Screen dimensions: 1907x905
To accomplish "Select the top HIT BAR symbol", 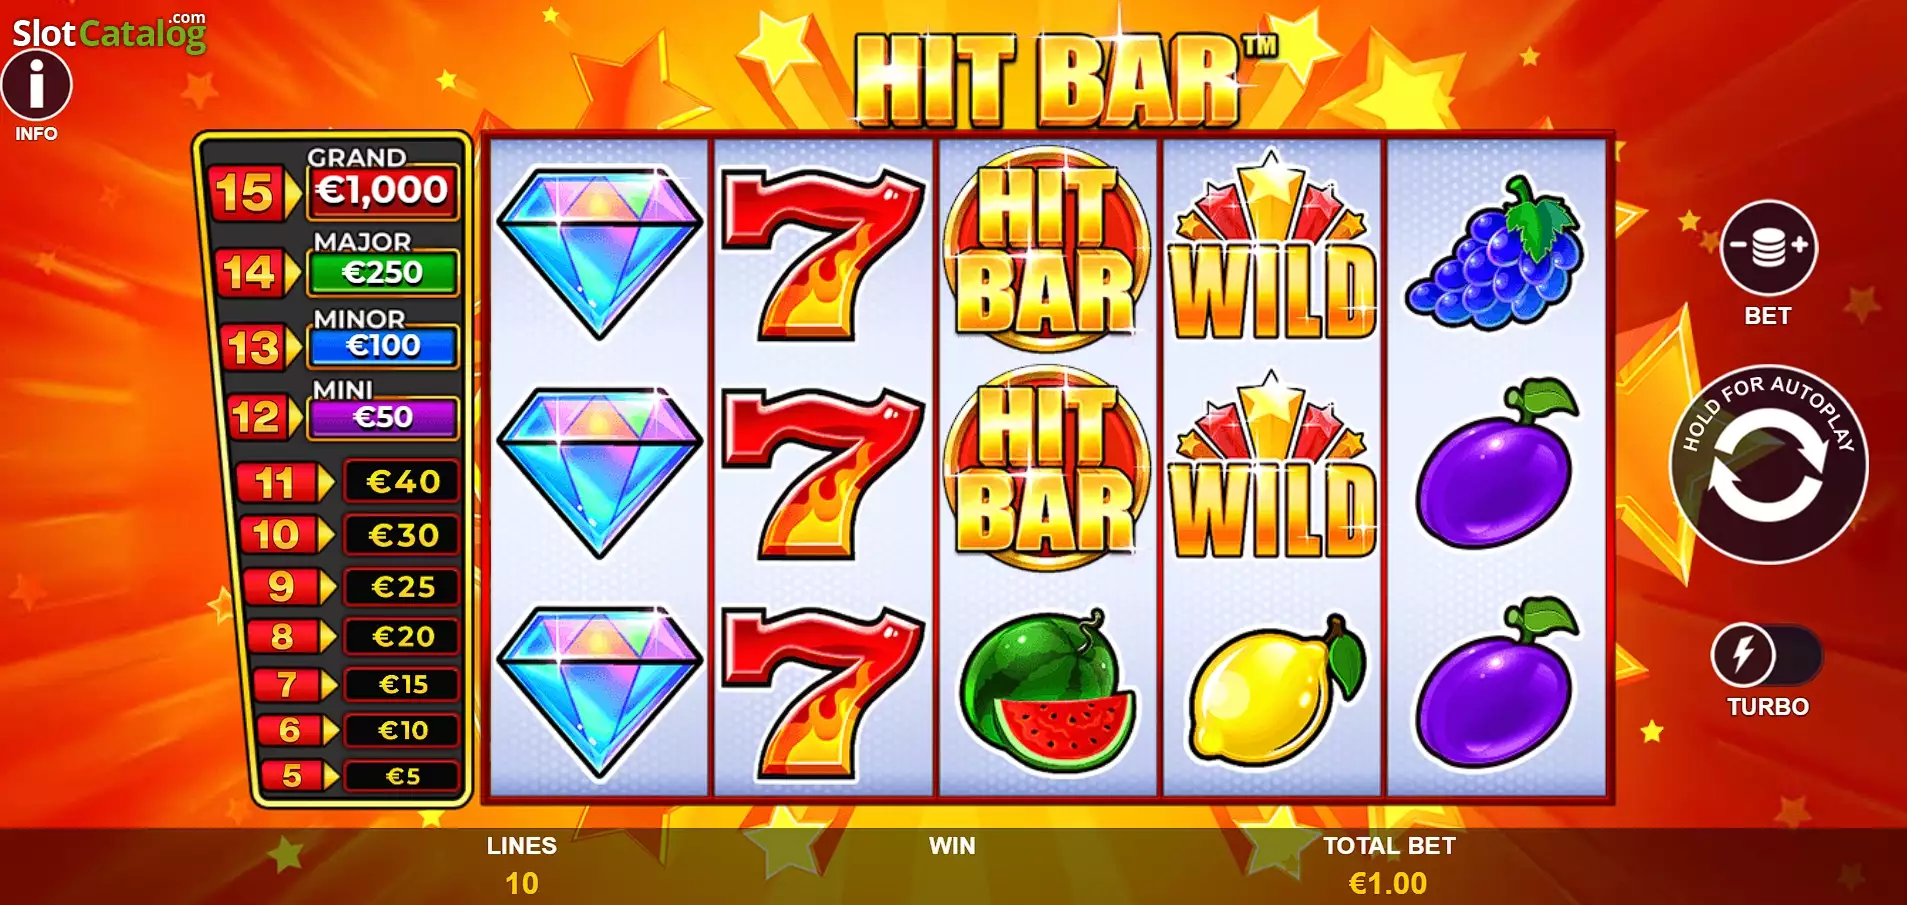I will (x=1046, y=248).
